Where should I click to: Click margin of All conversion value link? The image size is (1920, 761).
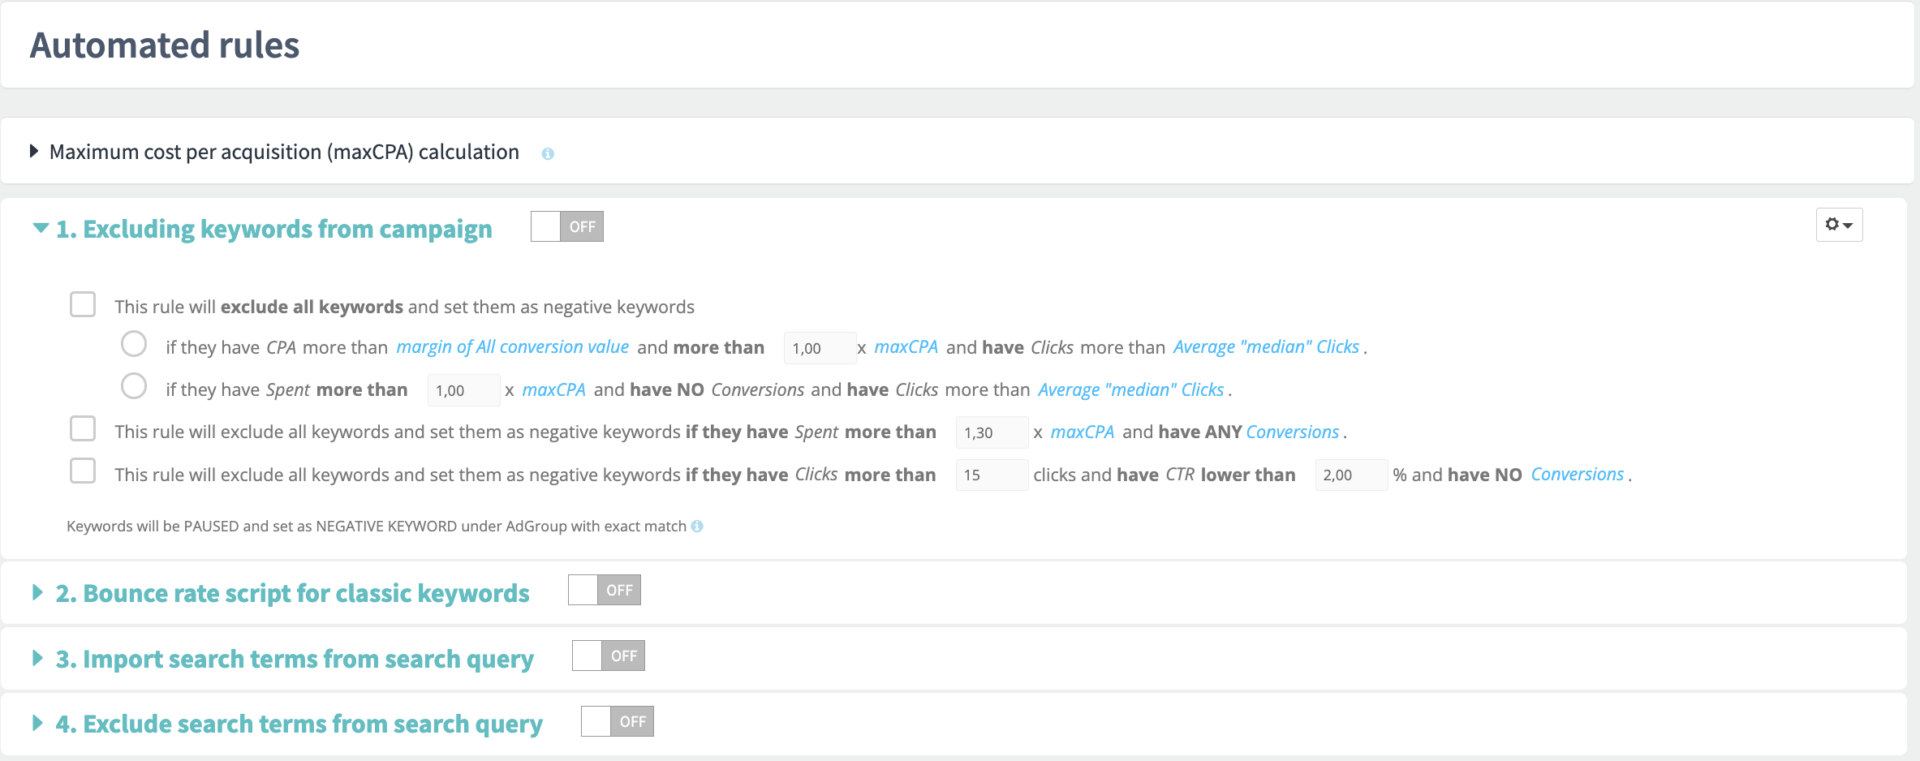pos(512,347)
